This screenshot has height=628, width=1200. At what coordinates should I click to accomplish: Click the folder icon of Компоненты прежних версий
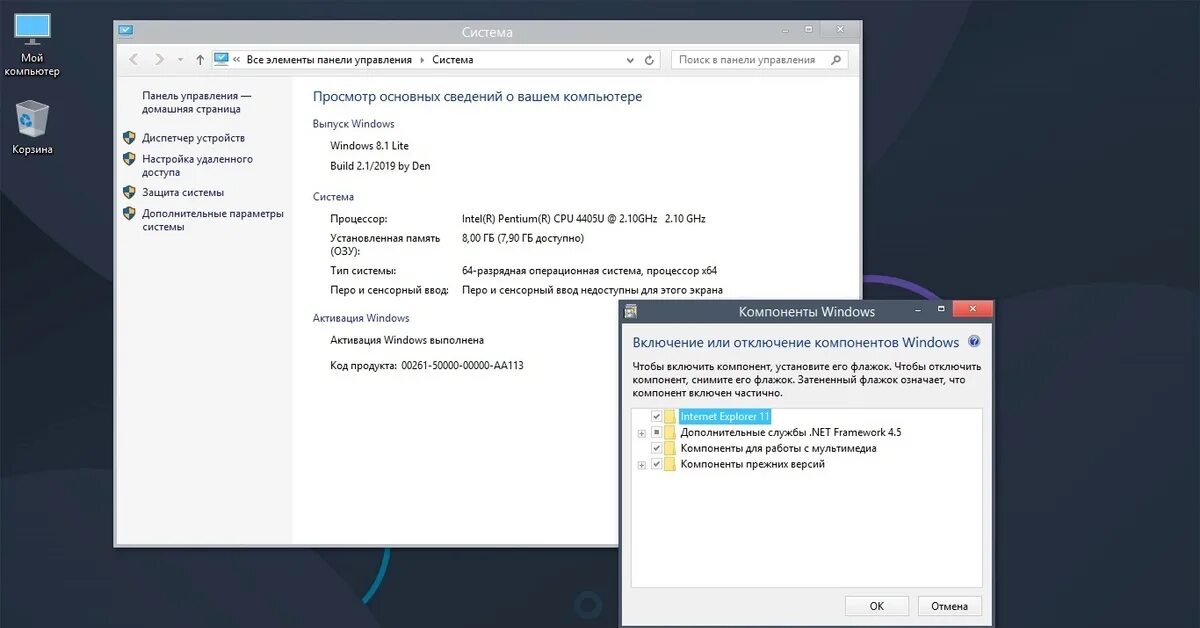(x=670, y=464)
